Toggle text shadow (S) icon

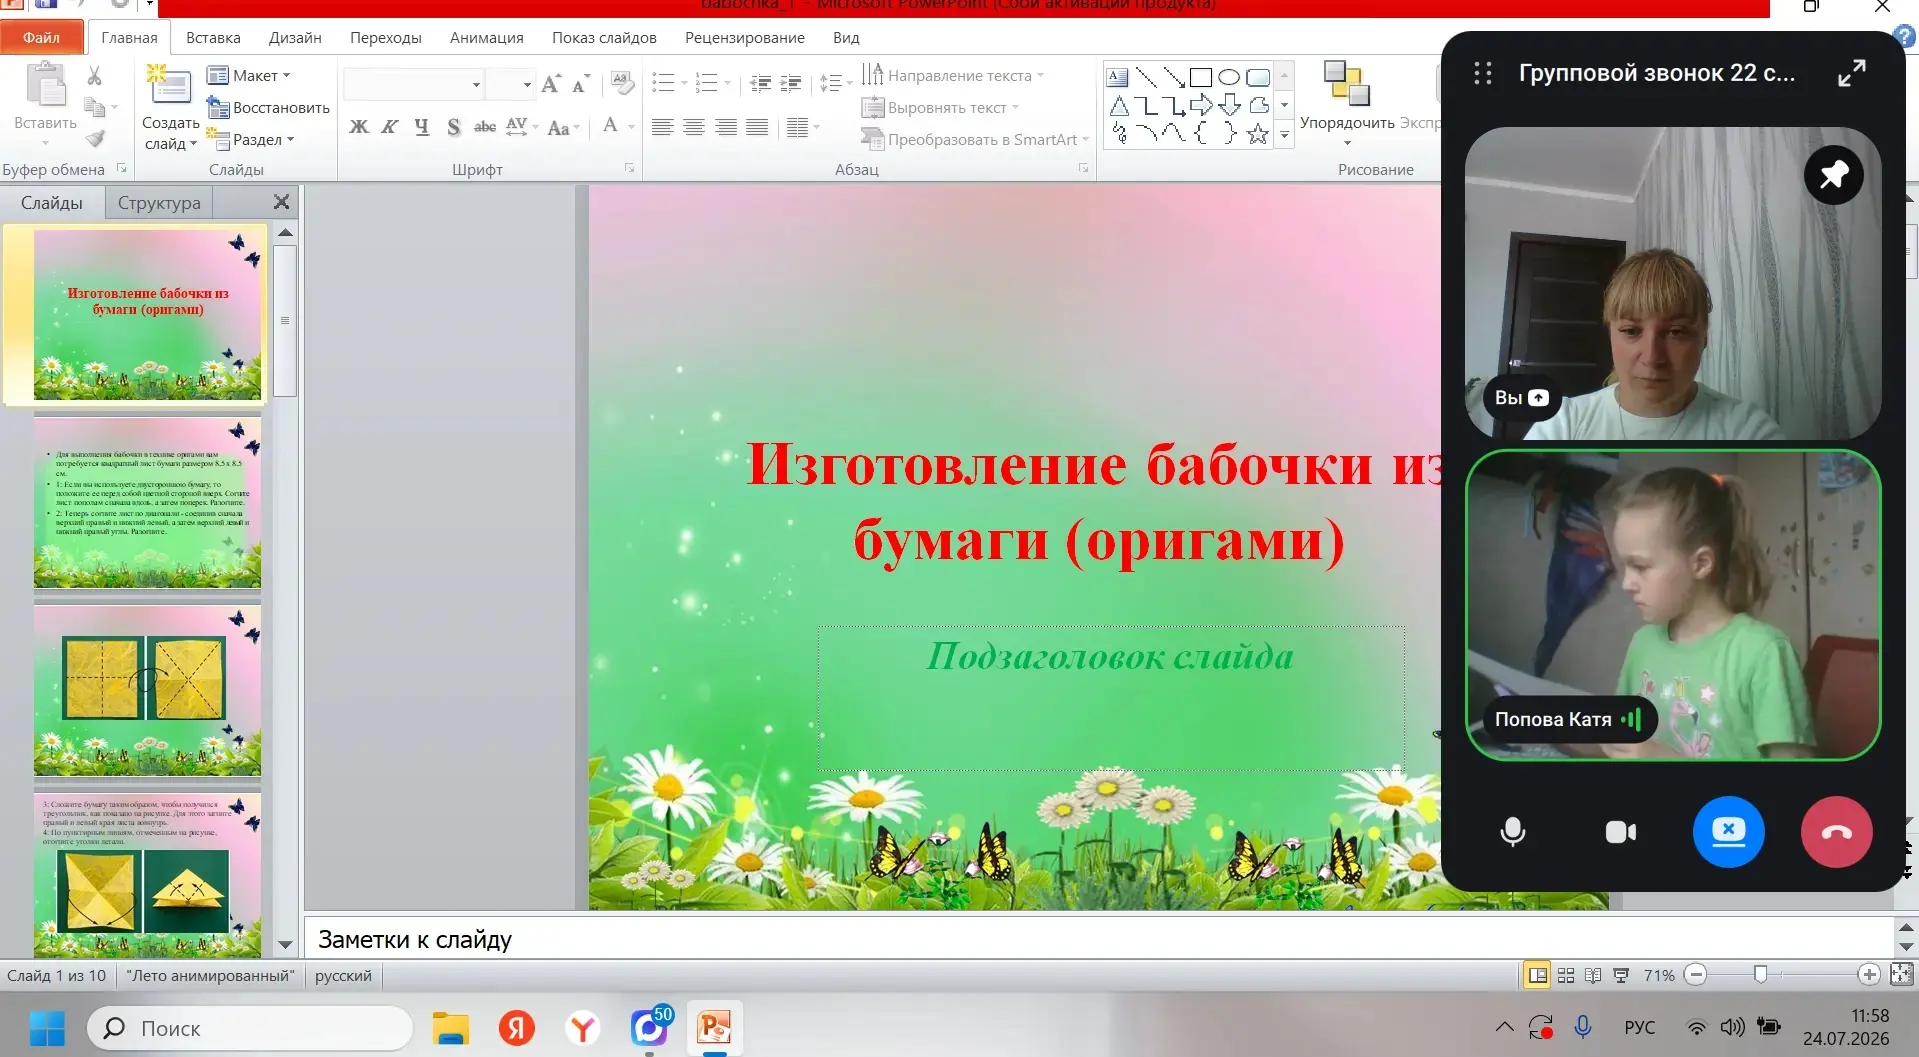pyautogui.click(x=454, y=127)
